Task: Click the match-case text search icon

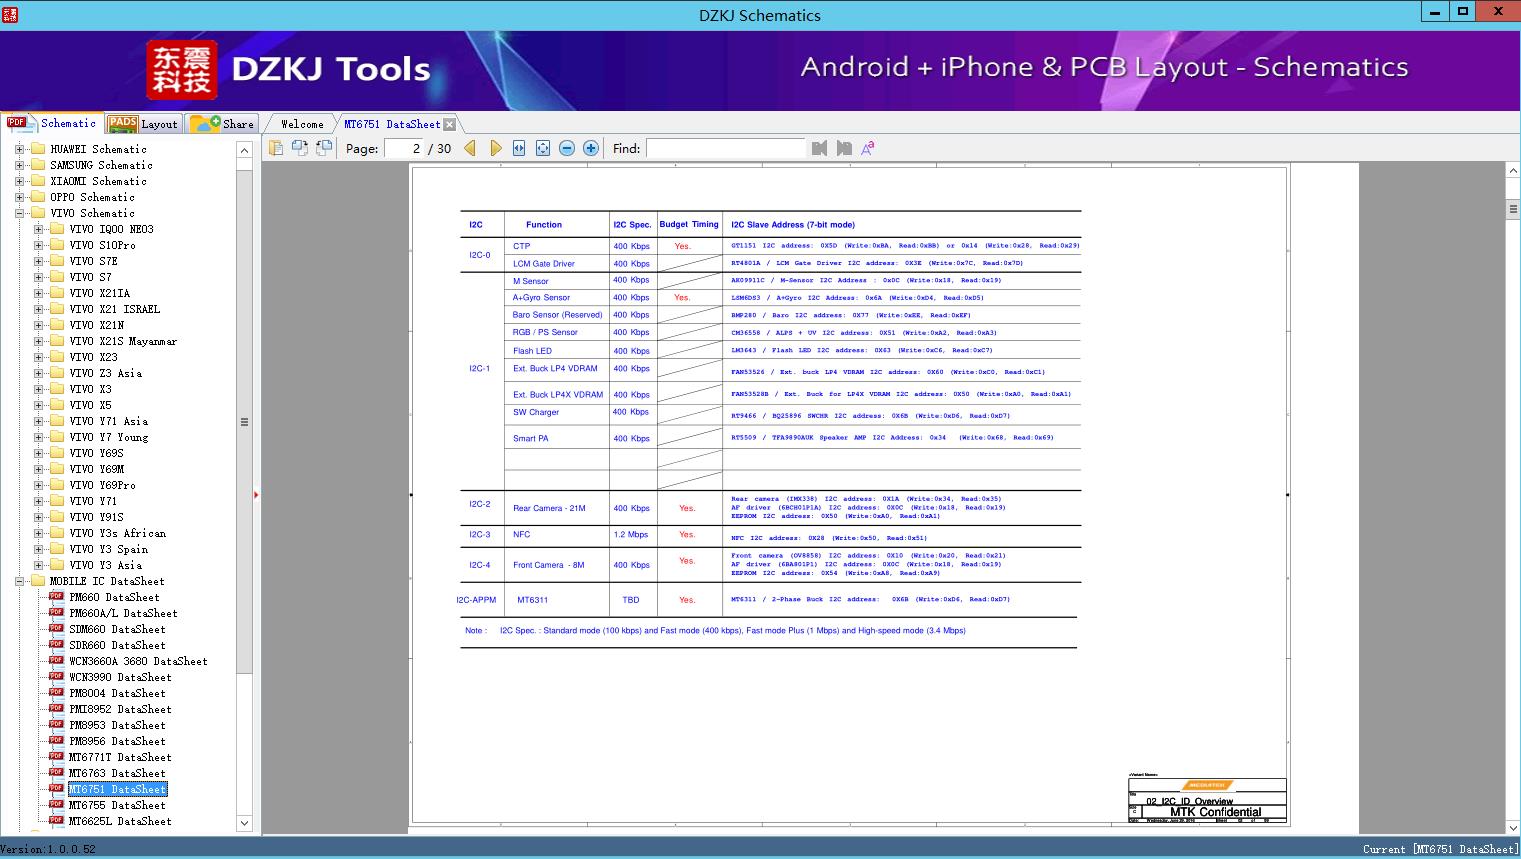Action: pos(868,148)
